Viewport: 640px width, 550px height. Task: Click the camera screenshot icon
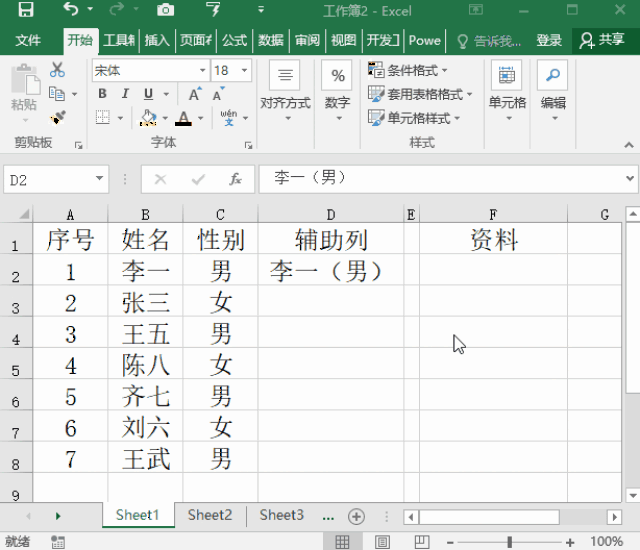(165, 11)
